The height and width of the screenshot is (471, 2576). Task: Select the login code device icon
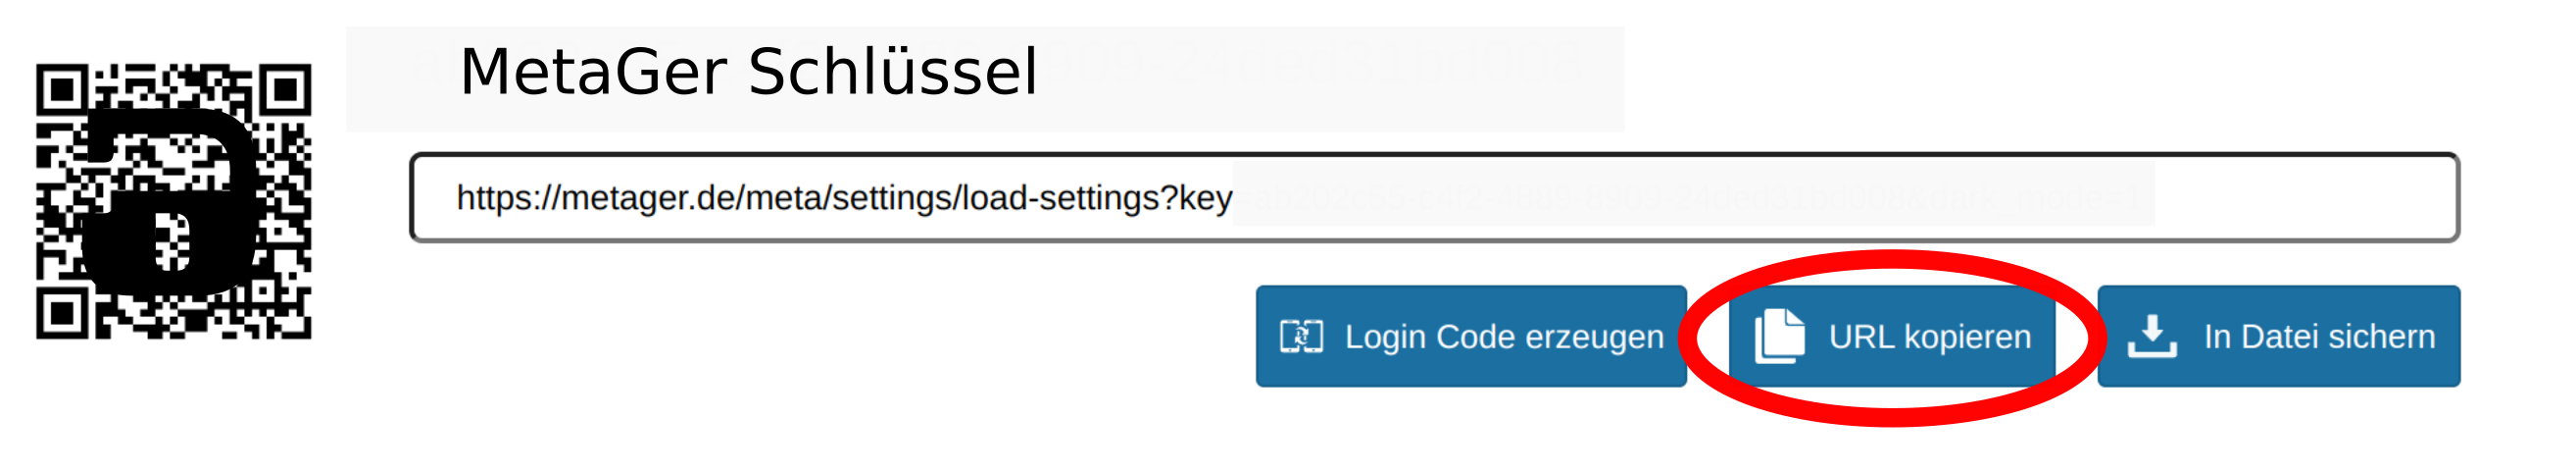pos(1301,337)
